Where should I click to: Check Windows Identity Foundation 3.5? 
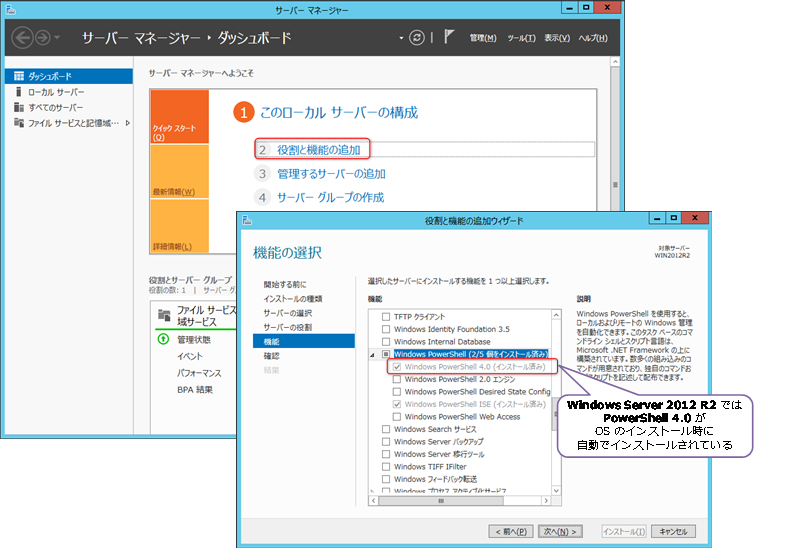pyautogui.click(x=386, y=329)
